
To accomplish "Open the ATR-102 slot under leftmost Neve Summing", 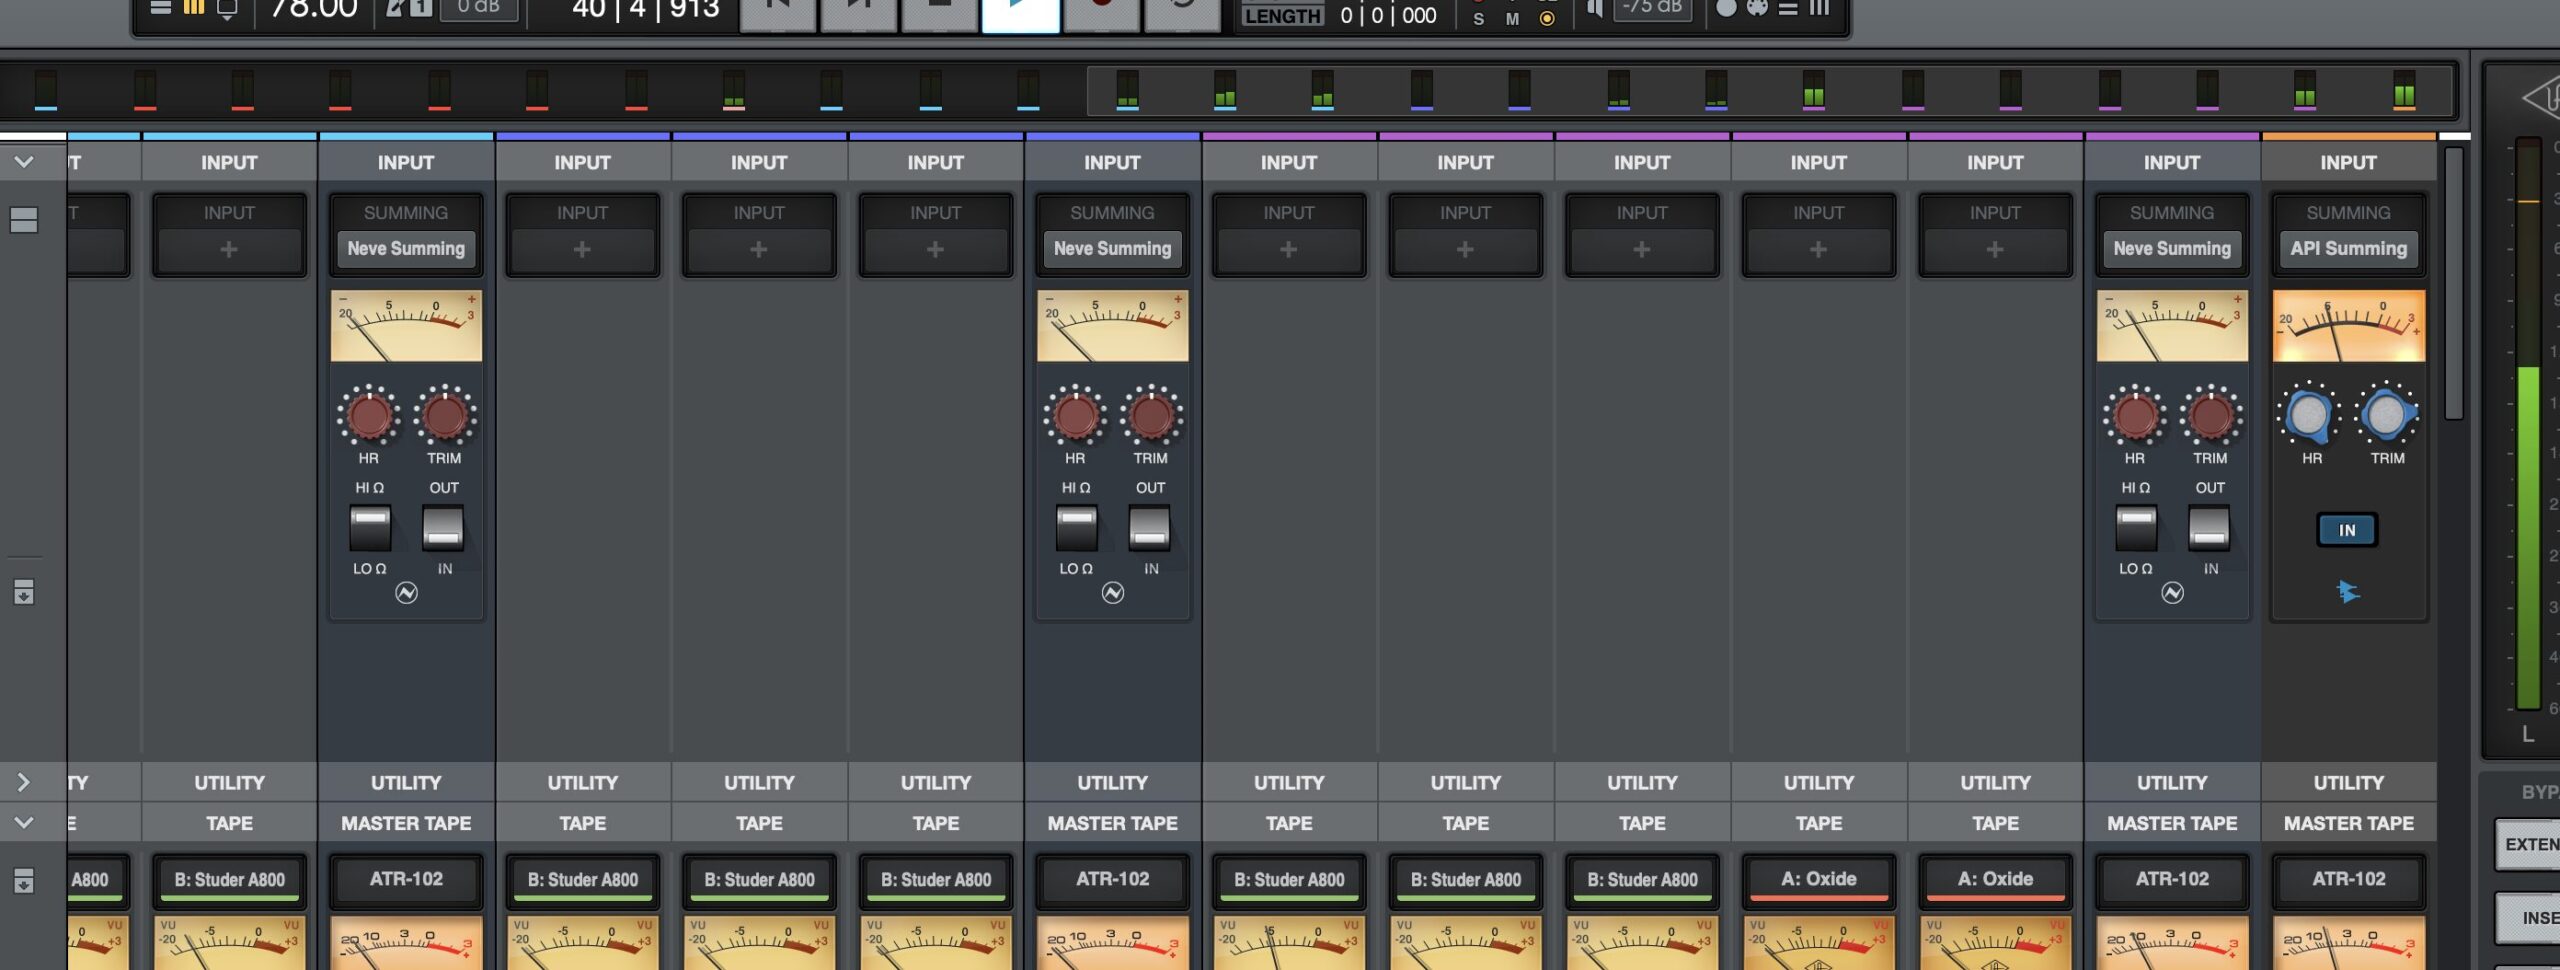I will (x=406, y=880).
